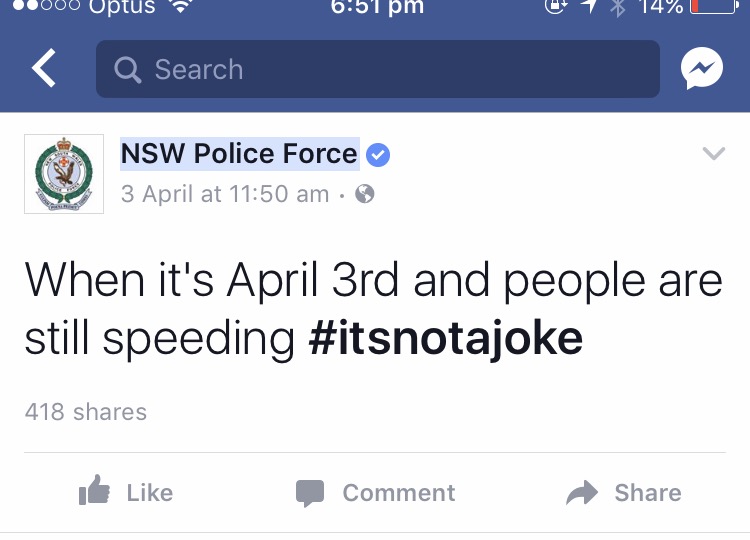Tap the Comment button label
750x540 pixels.
(399, 493)
